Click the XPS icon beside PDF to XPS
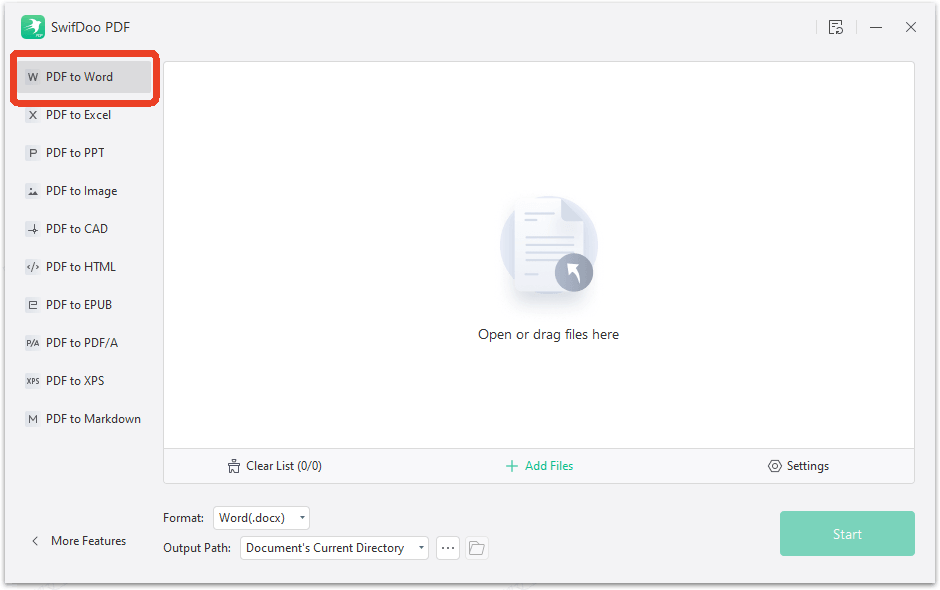The height and width of the screenshot is (590, 940). coord(33,381)
